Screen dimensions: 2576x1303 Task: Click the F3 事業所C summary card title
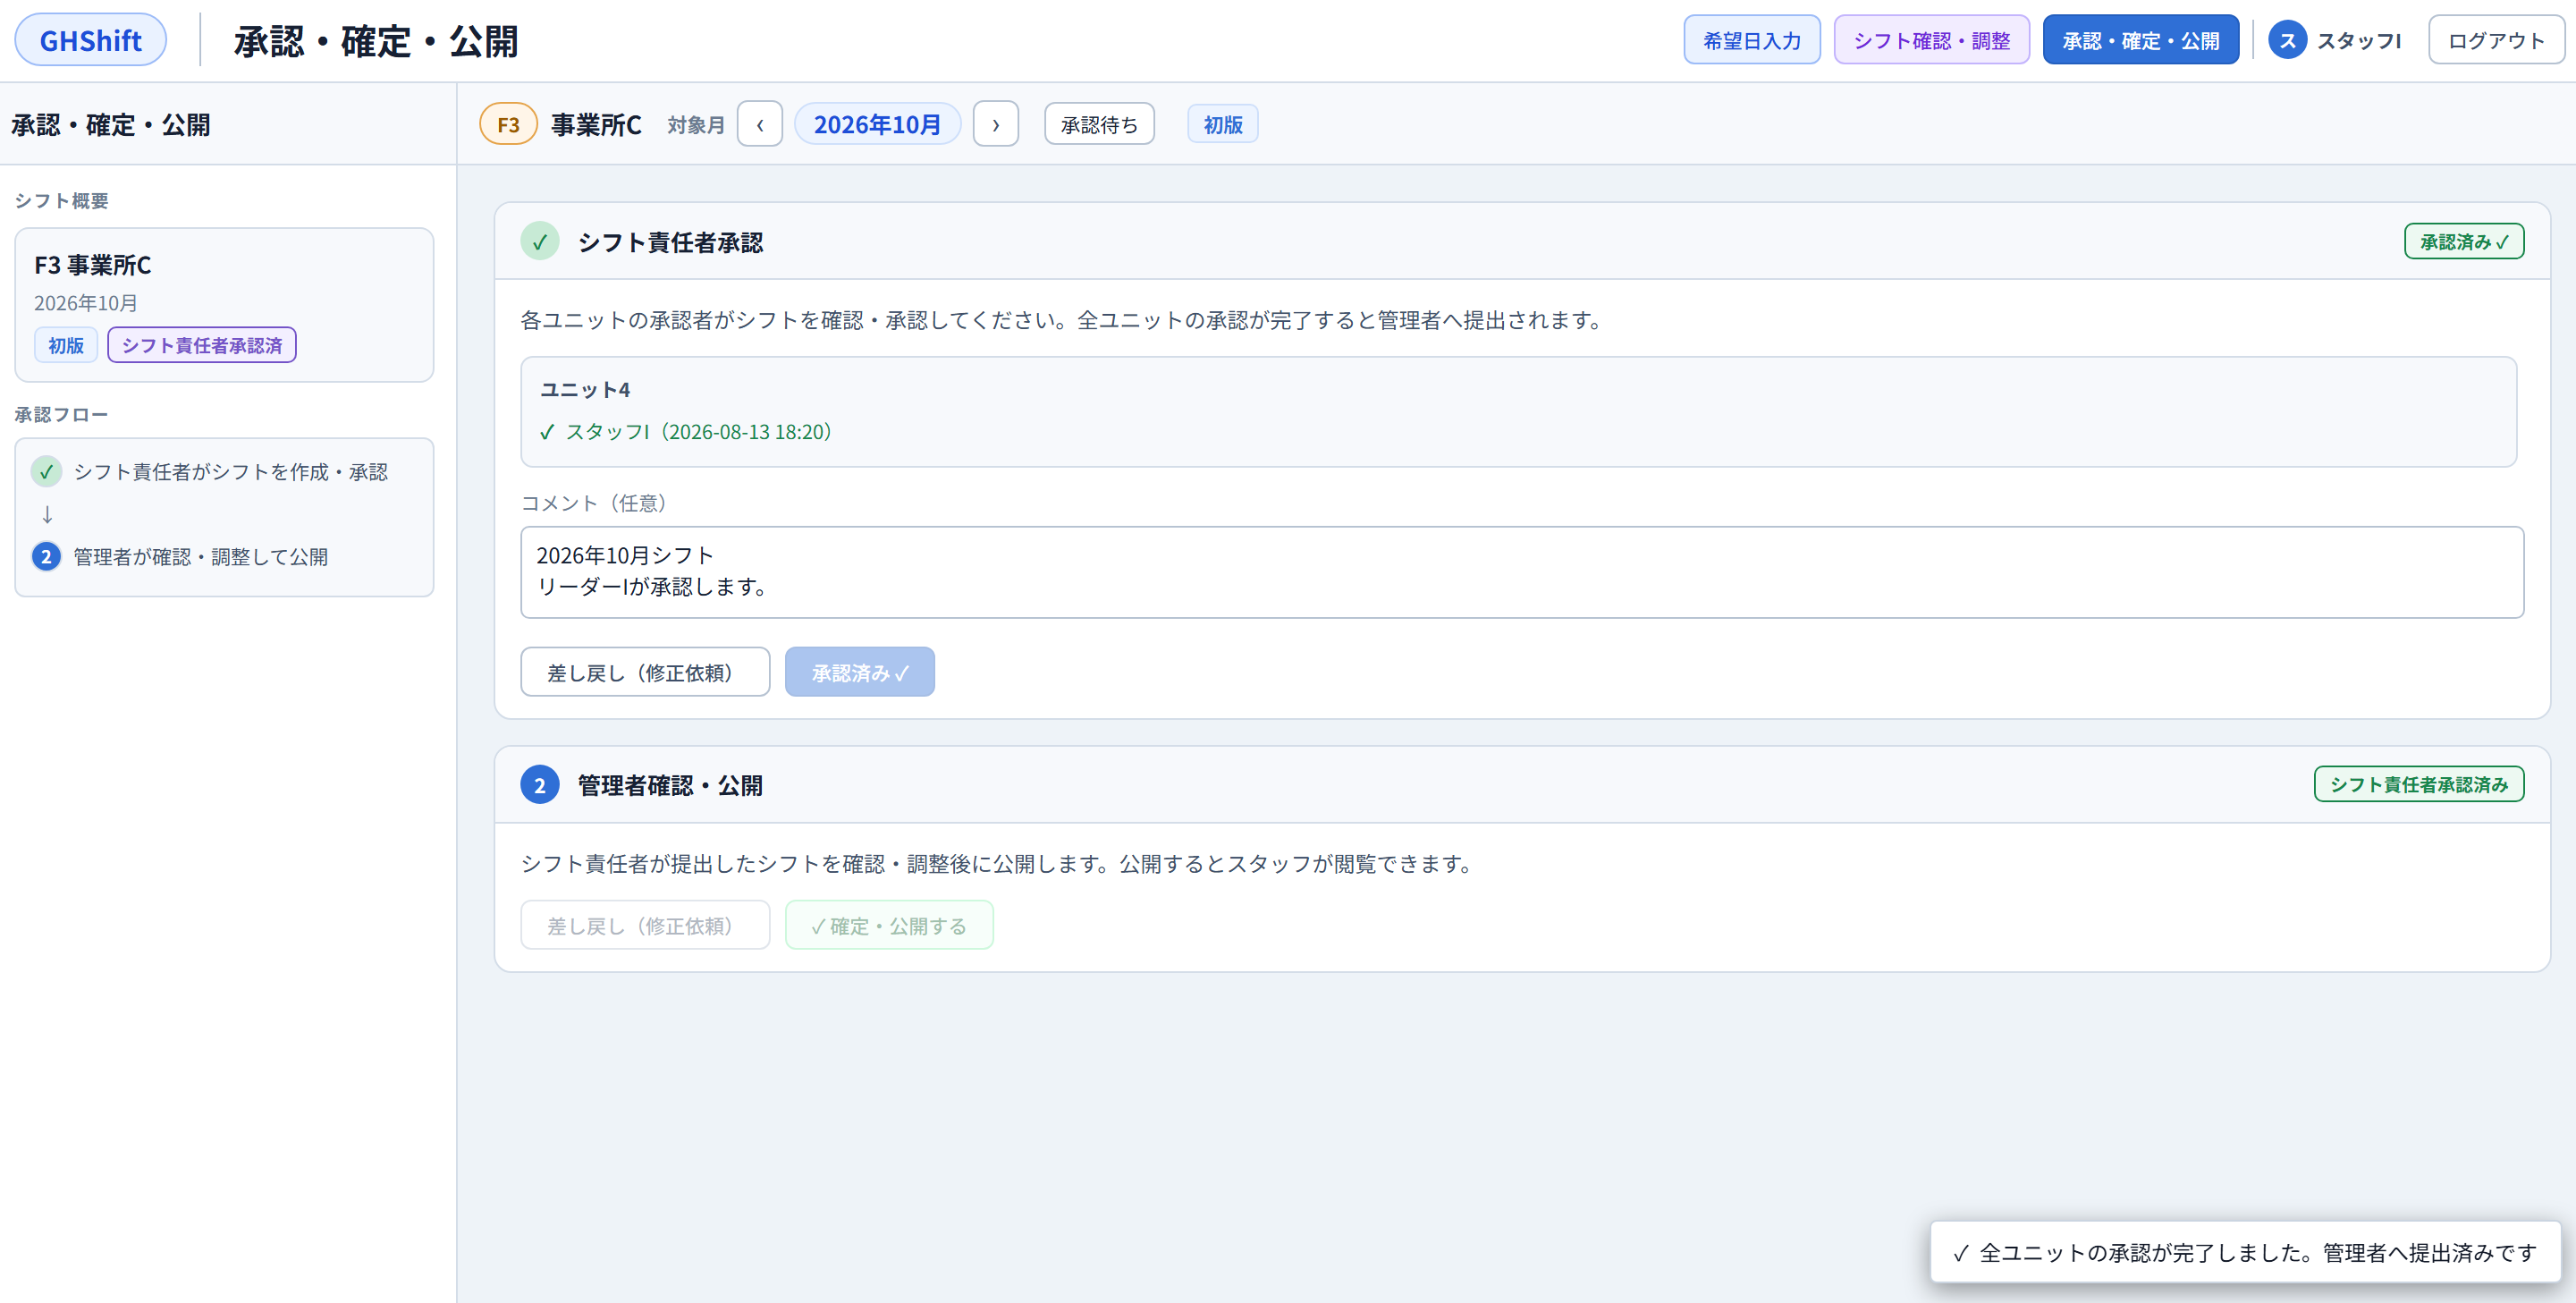point(93,265)
